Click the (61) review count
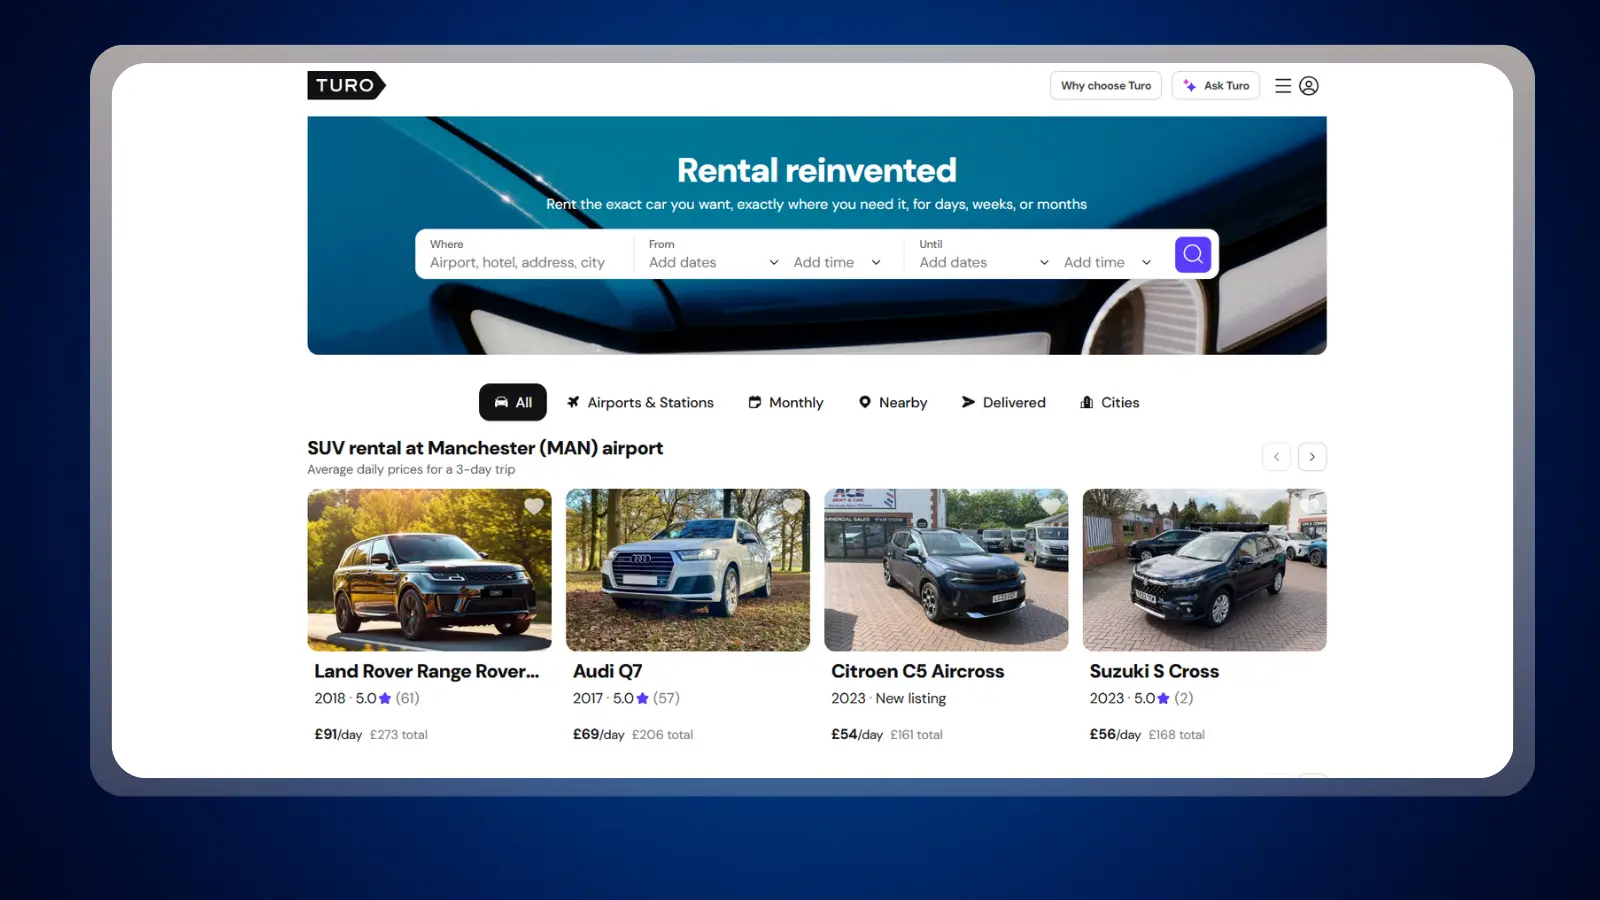 pos(407,698)
